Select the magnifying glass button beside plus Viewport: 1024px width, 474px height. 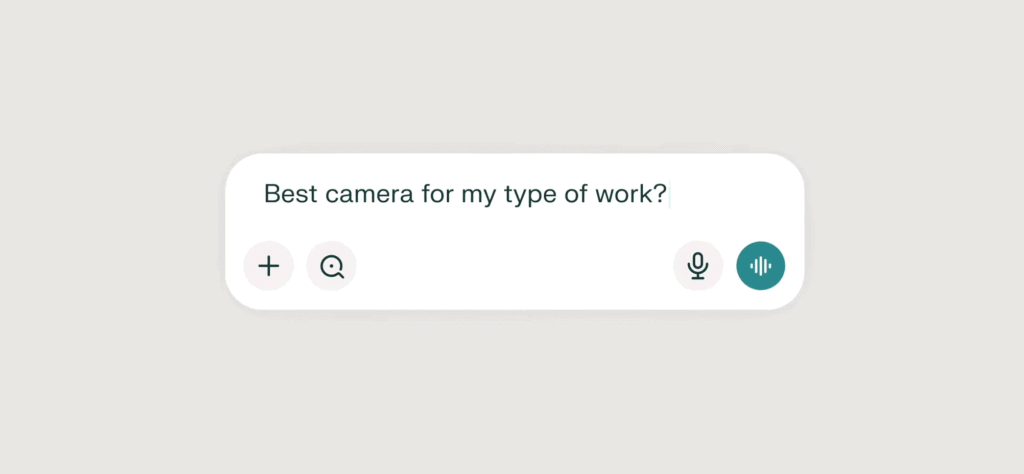pos(331,266)
